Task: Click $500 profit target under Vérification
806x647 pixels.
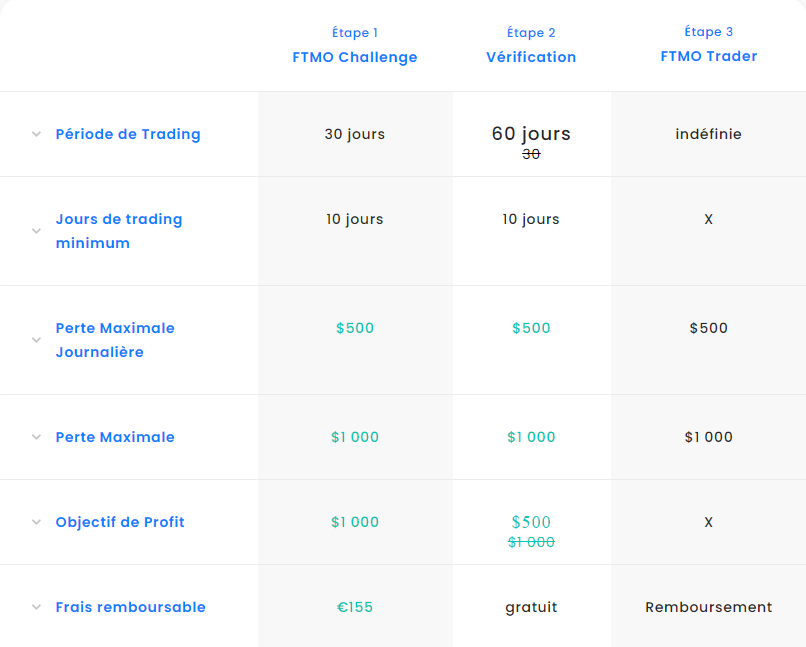Action: point(531,522)
